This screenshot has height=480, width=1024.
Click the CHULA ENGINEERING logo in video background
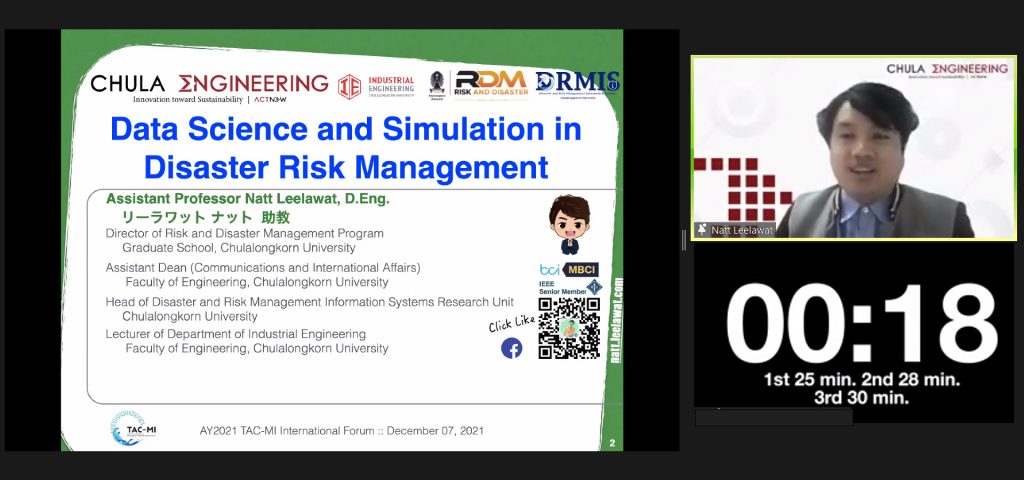pyautogui.click(x=947, y=70)
